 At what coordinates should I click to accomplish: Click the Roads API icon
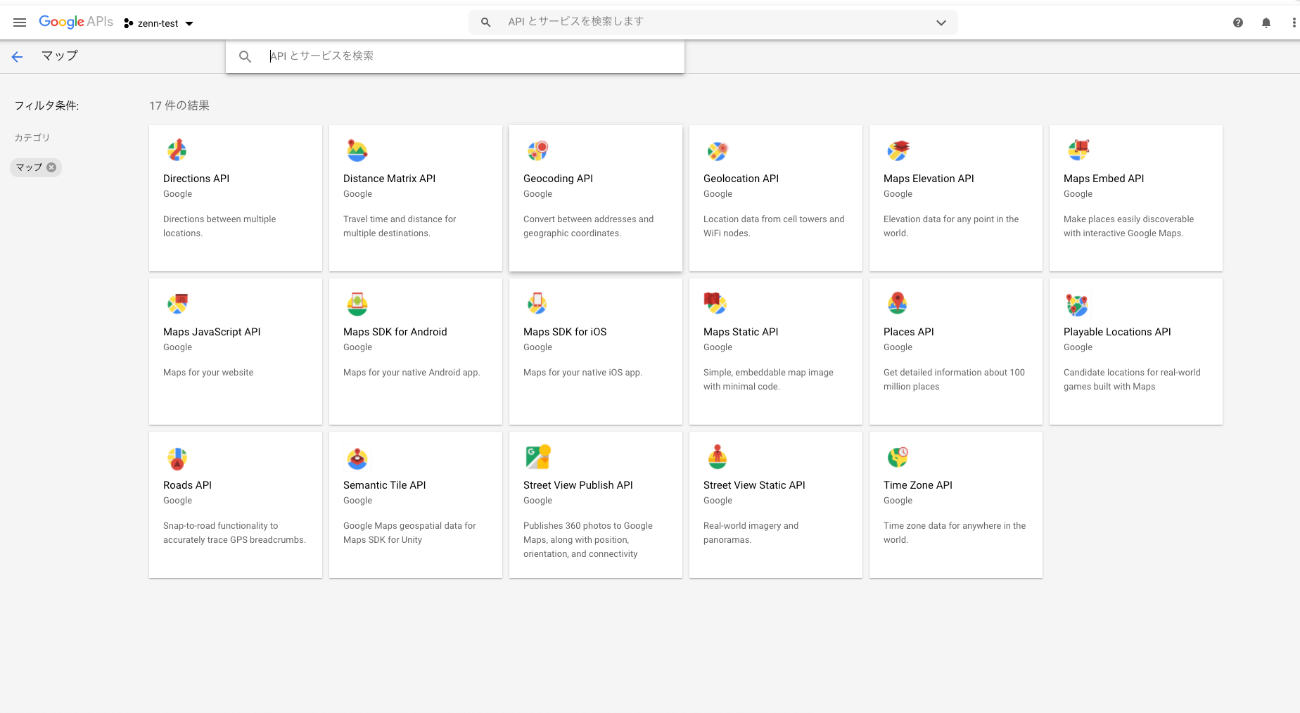click(177, 458)
